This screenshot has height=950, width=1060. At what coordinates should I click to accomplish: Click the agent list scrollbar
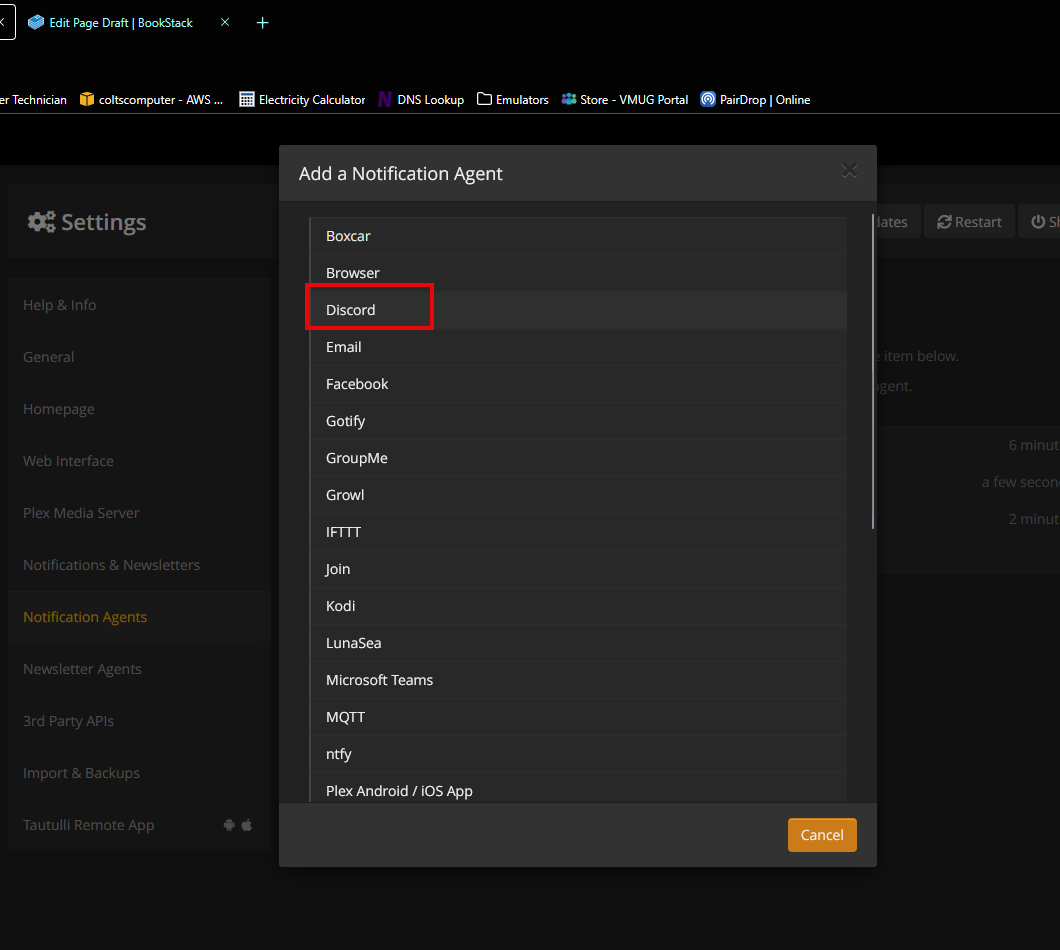pos(873,372)
